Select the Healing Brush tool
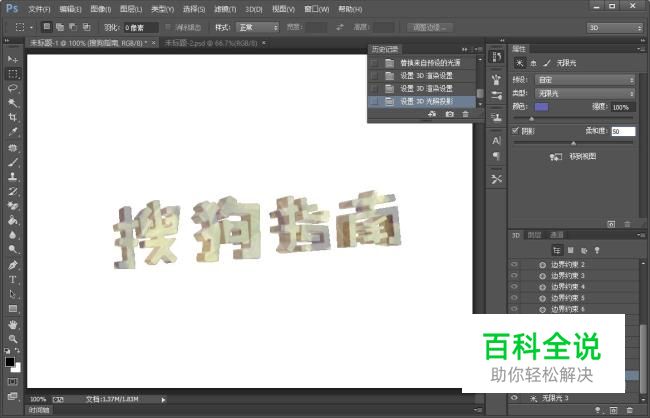Image resolution: width=650 pixels, height=418 pixels. pos(13,148)
